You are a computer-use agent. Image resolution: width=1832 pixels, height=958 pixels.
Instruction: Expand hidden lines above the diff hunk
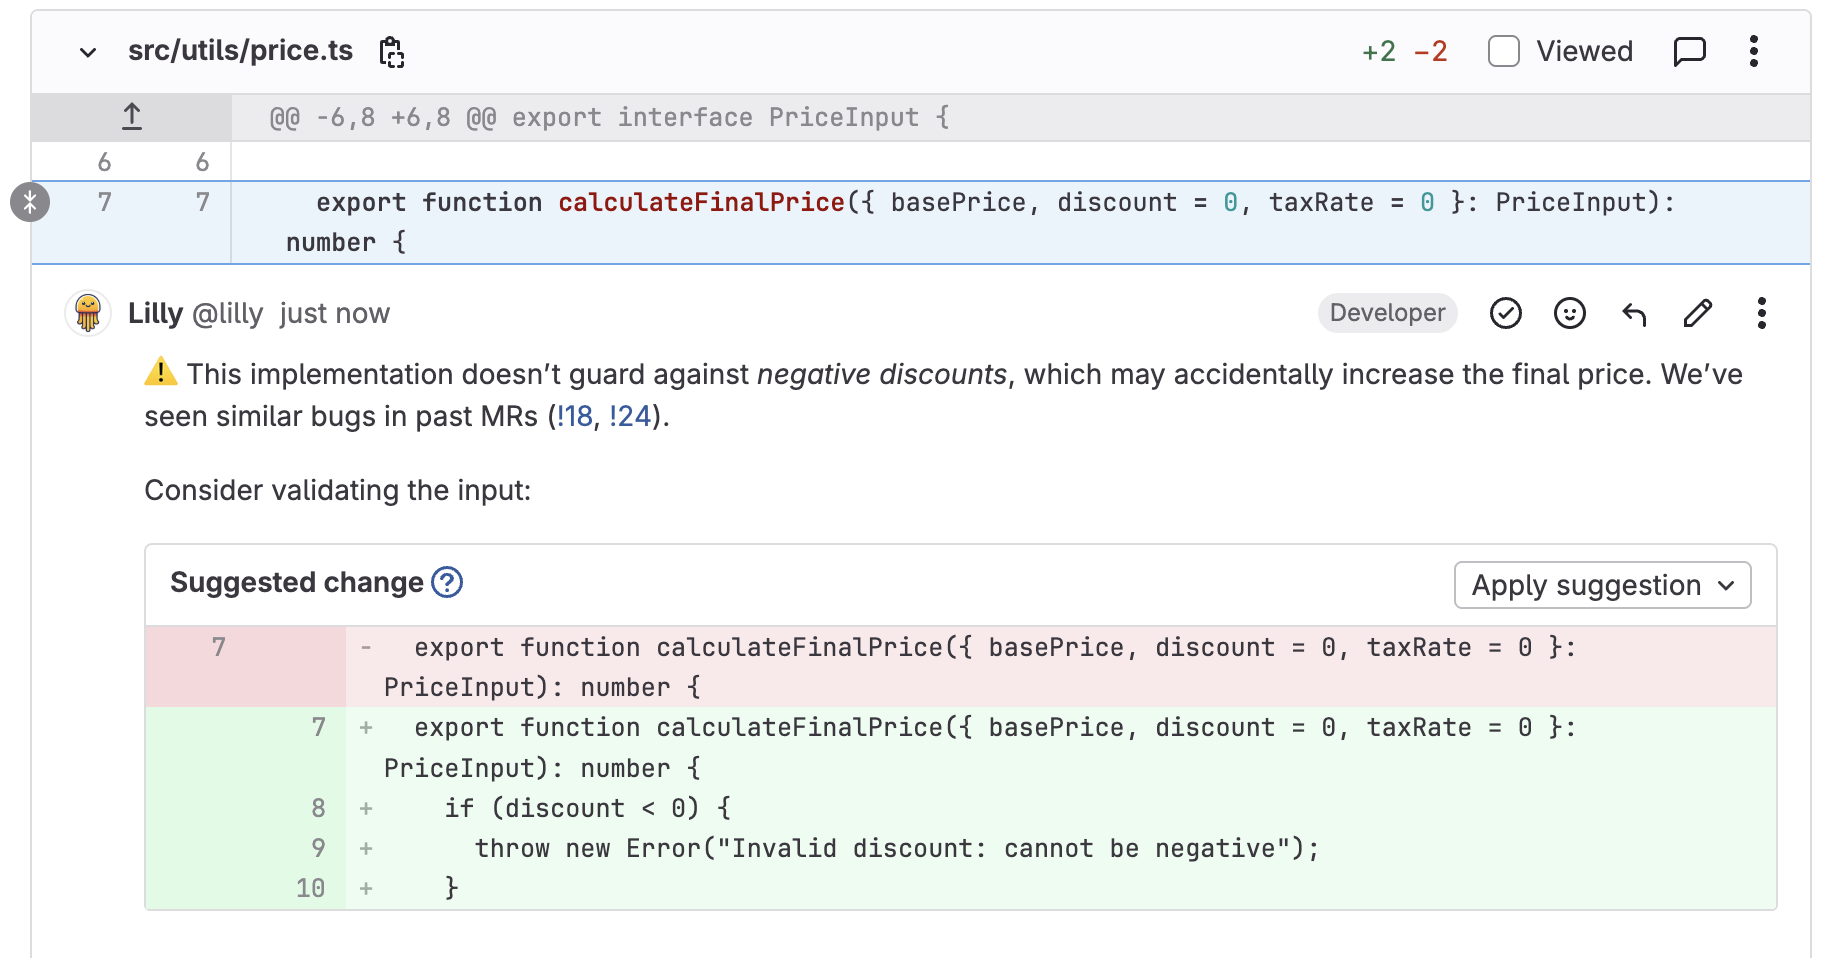[x=130, y=116]
